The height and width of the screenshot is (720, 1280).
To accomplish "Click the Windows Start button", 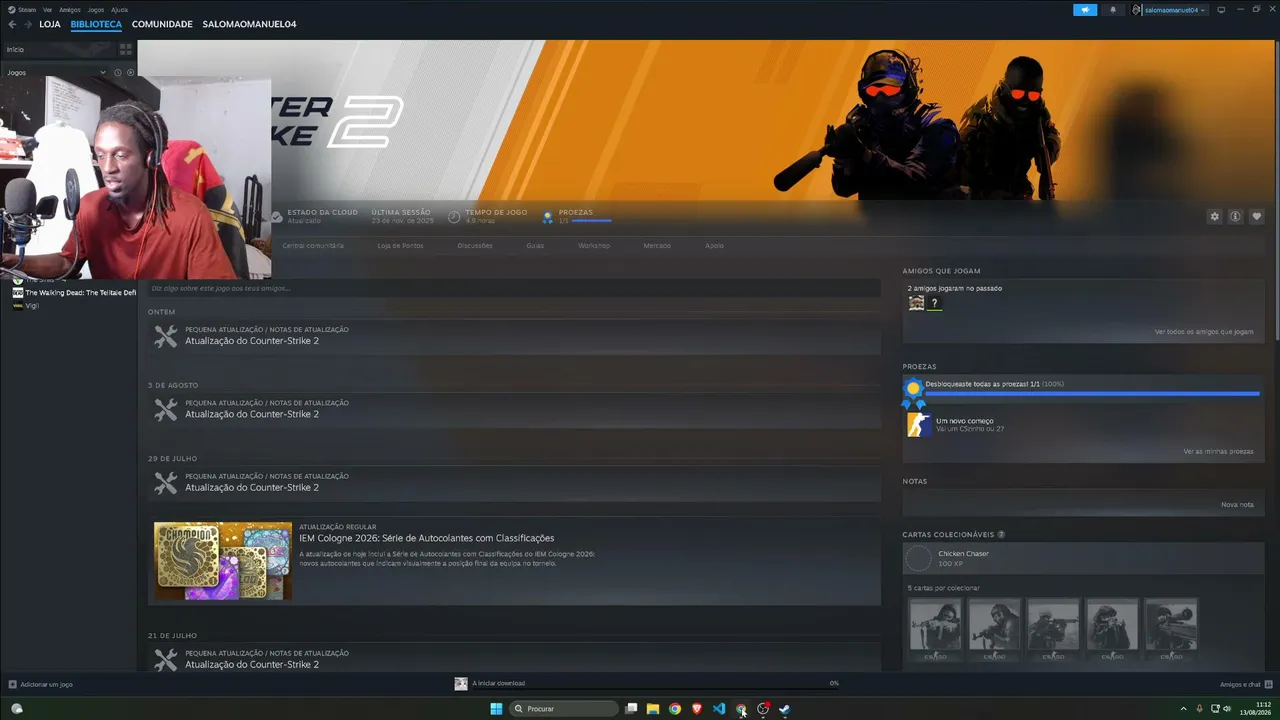I will tap(496, 709).
